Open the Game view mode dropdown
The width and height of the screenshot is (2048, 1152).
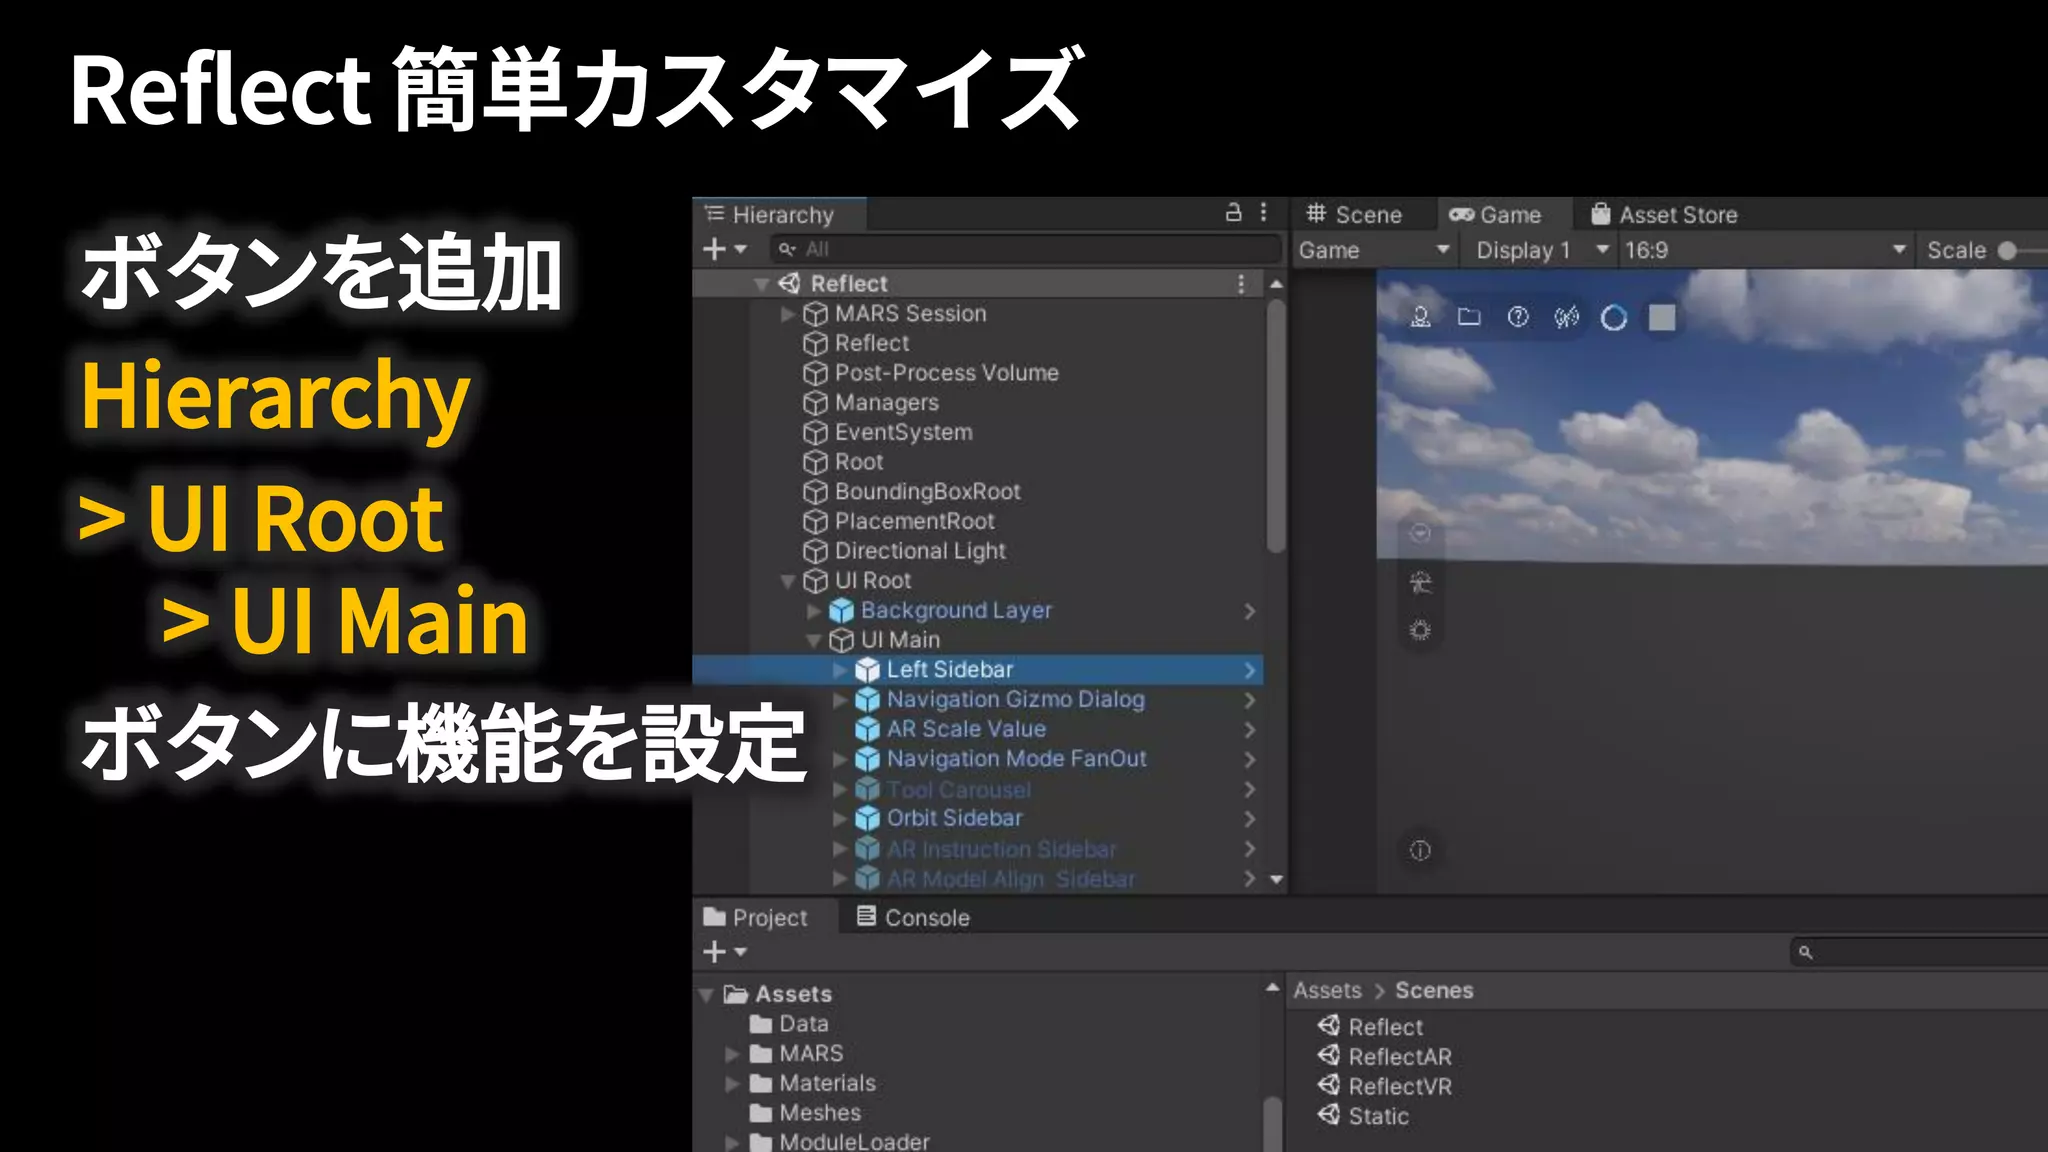click(1374, 250)
